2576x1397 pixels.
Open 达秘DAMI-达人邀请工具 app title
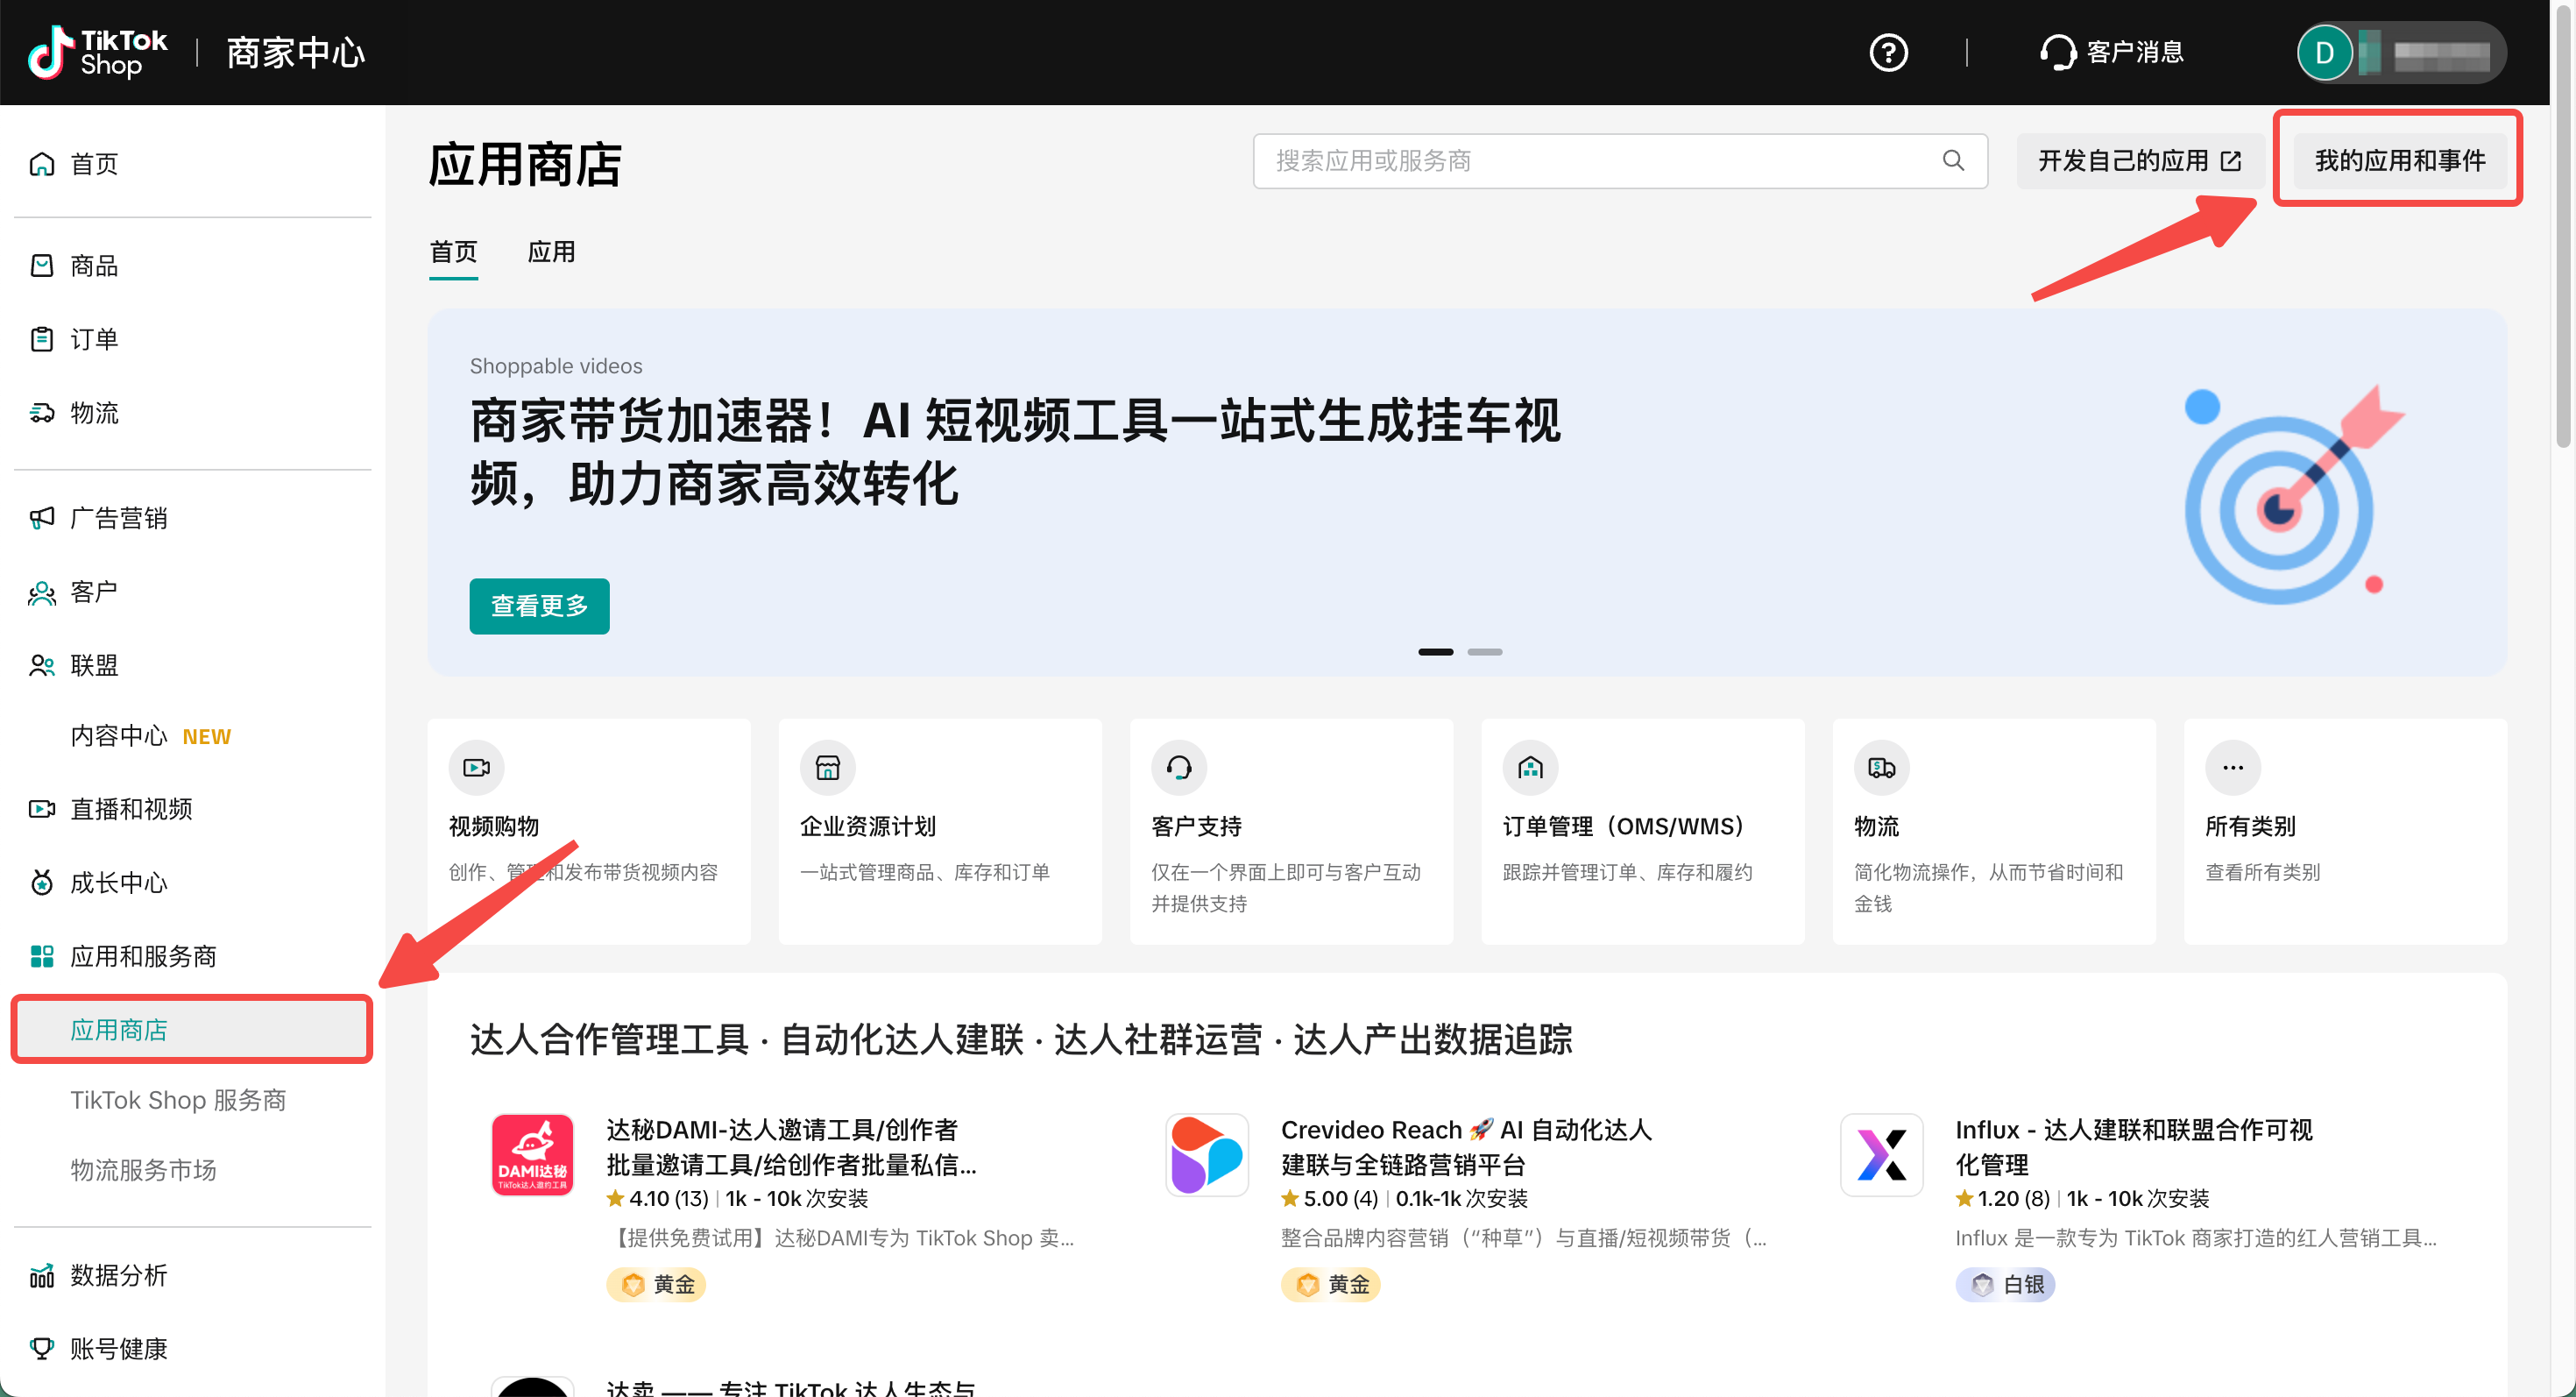[791, 1147]
